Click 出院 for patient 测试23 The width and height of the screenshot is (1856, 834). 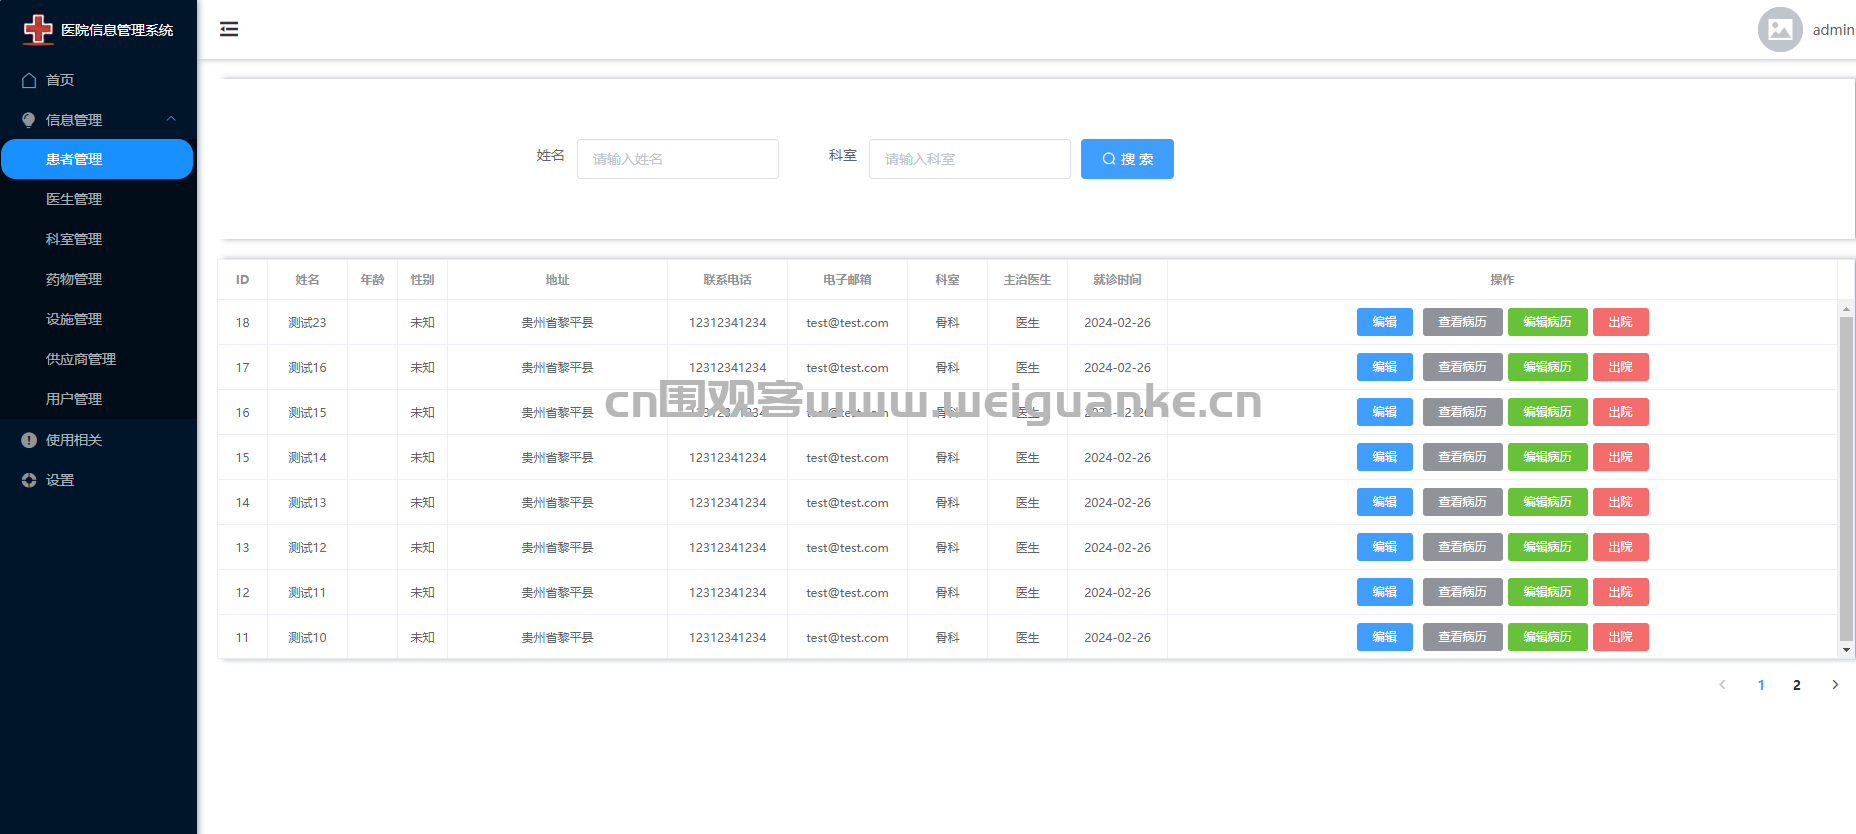pos(1620,322)
